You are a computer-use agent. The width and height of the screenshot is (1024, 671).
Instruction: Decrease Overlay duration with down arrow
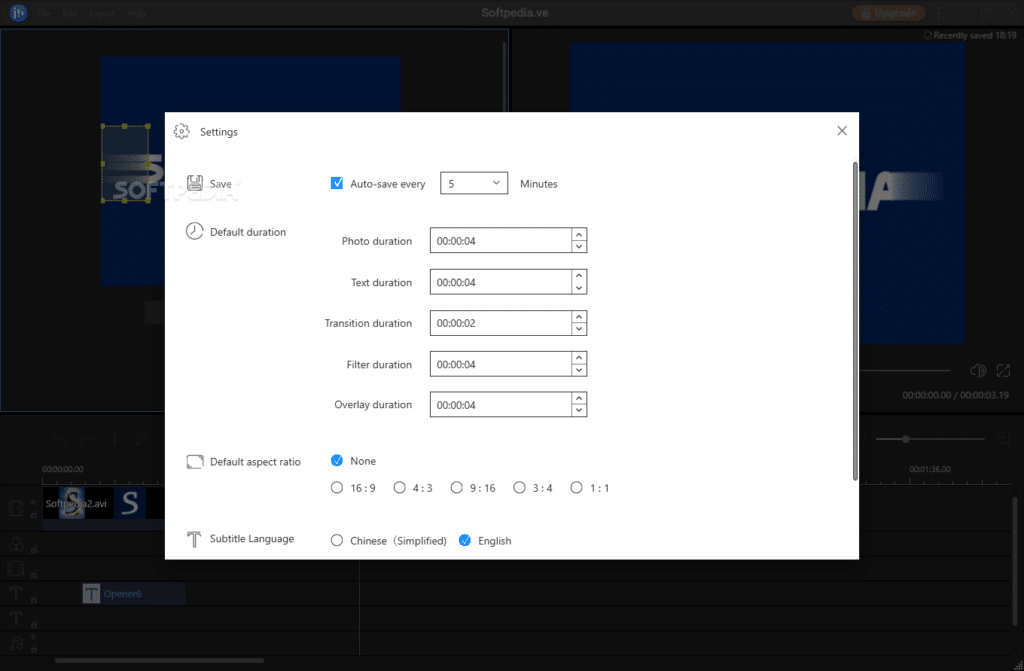click(x=579, y=411)
